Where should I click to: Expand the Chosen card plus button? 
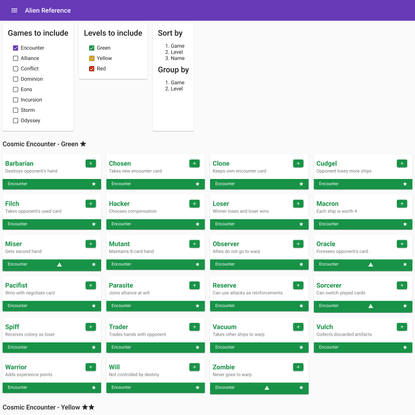194,163
